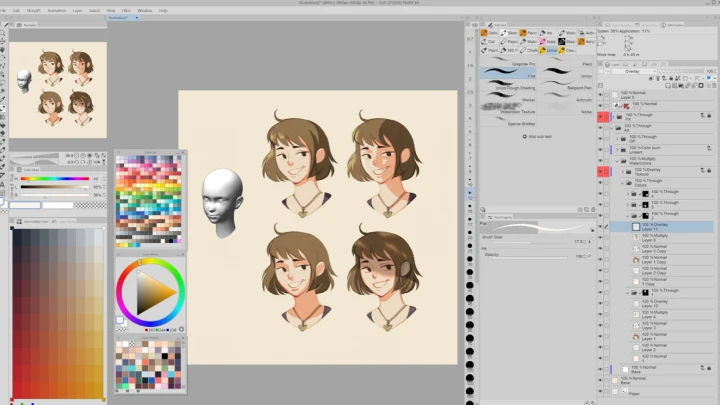Image resolution: width=720 pixels, height=405 pixels.
Task: Open the Edit menu
Action: click(16, 10)
